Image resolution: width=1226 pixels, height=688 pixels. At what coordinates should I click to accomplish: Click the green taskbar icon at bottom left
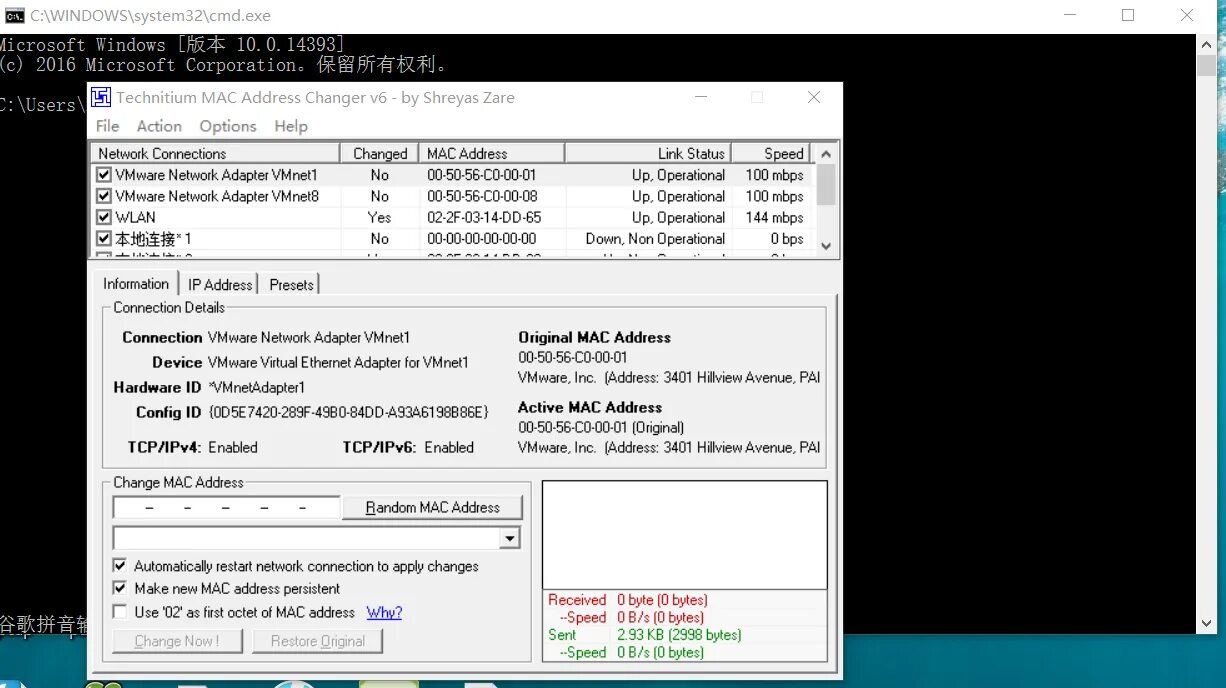point(103,685)
